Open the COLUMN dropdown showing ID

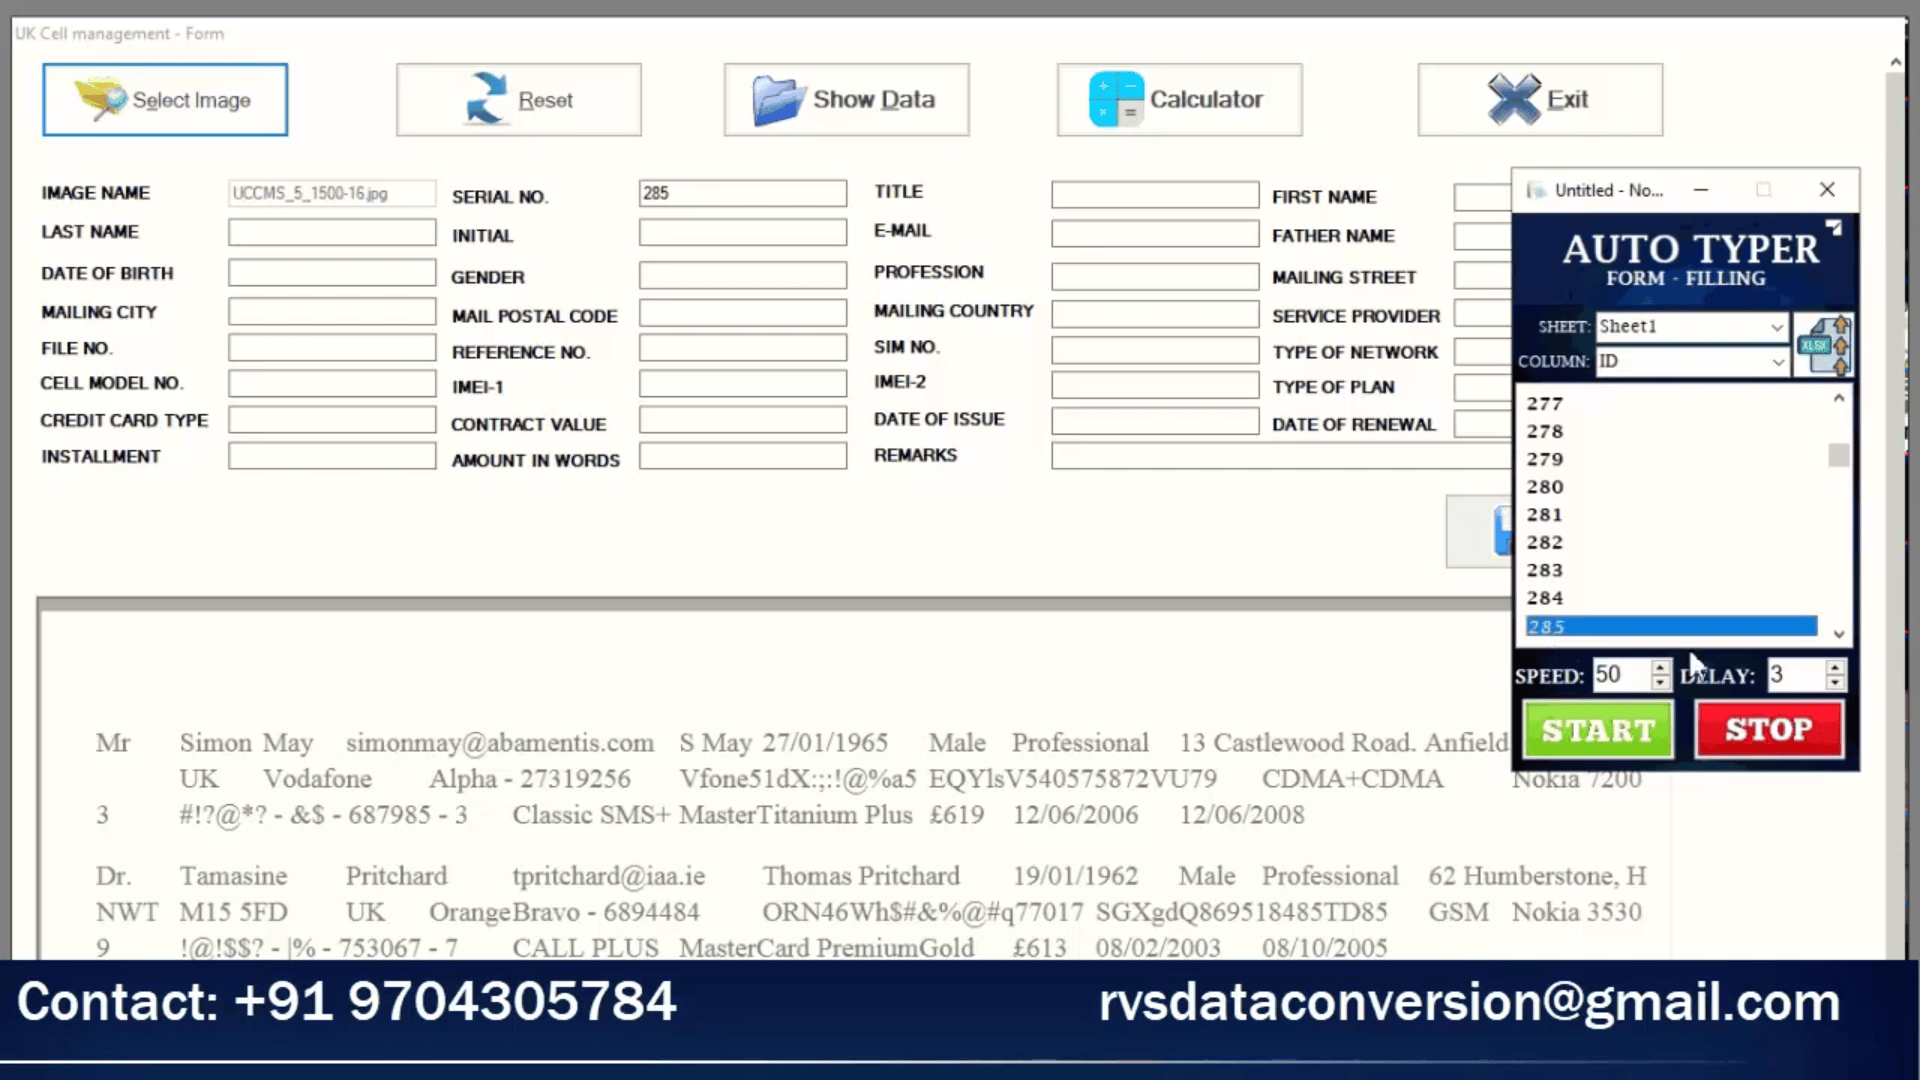[x=1691, y=361]
